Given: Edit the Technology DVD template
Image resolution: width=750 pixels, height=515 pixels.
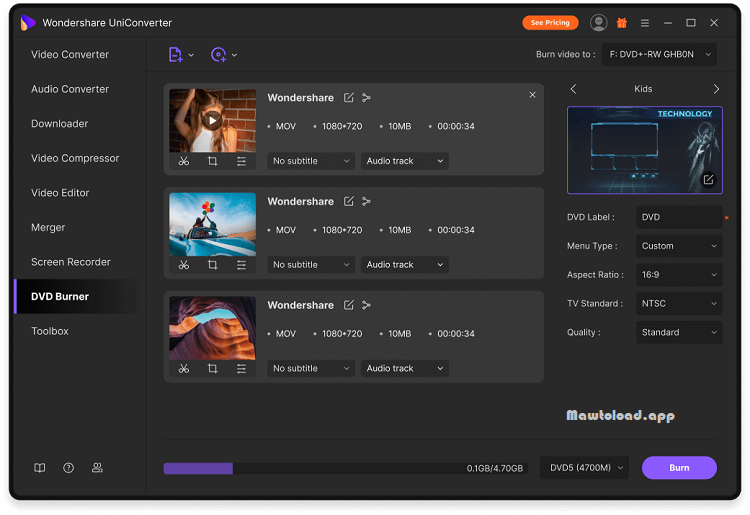Looking at the screenshot, I should click(x=708, y=180).
